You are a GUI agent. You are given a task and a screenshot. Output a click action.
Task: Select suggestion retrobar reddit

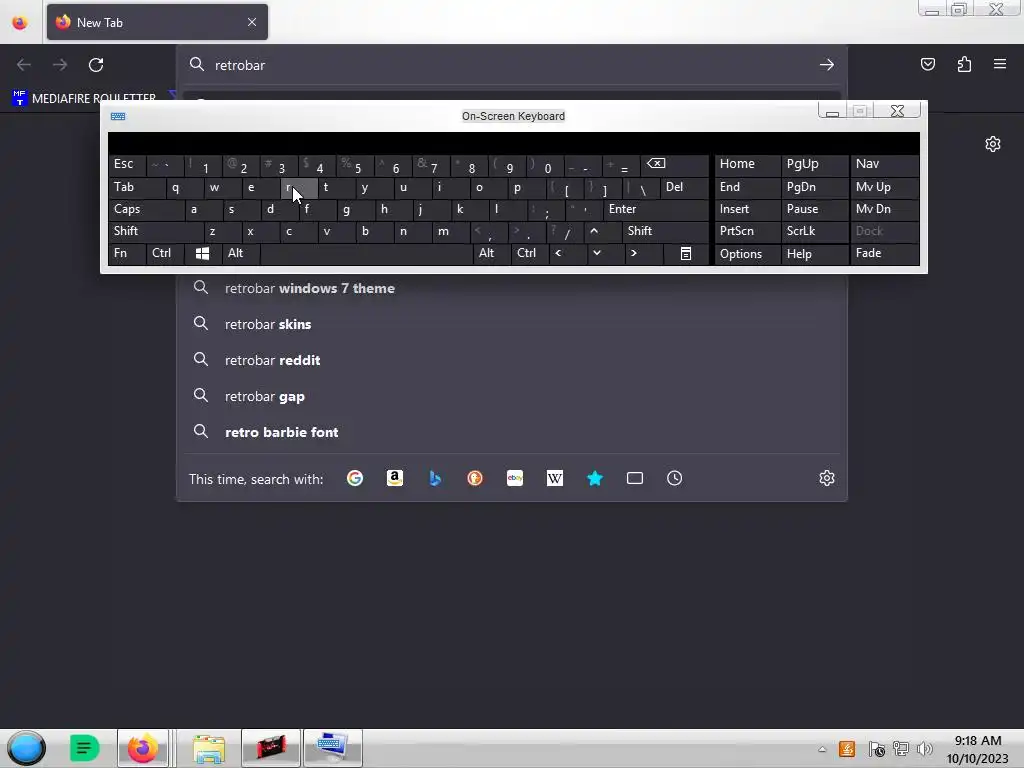(x=512, y=360)
